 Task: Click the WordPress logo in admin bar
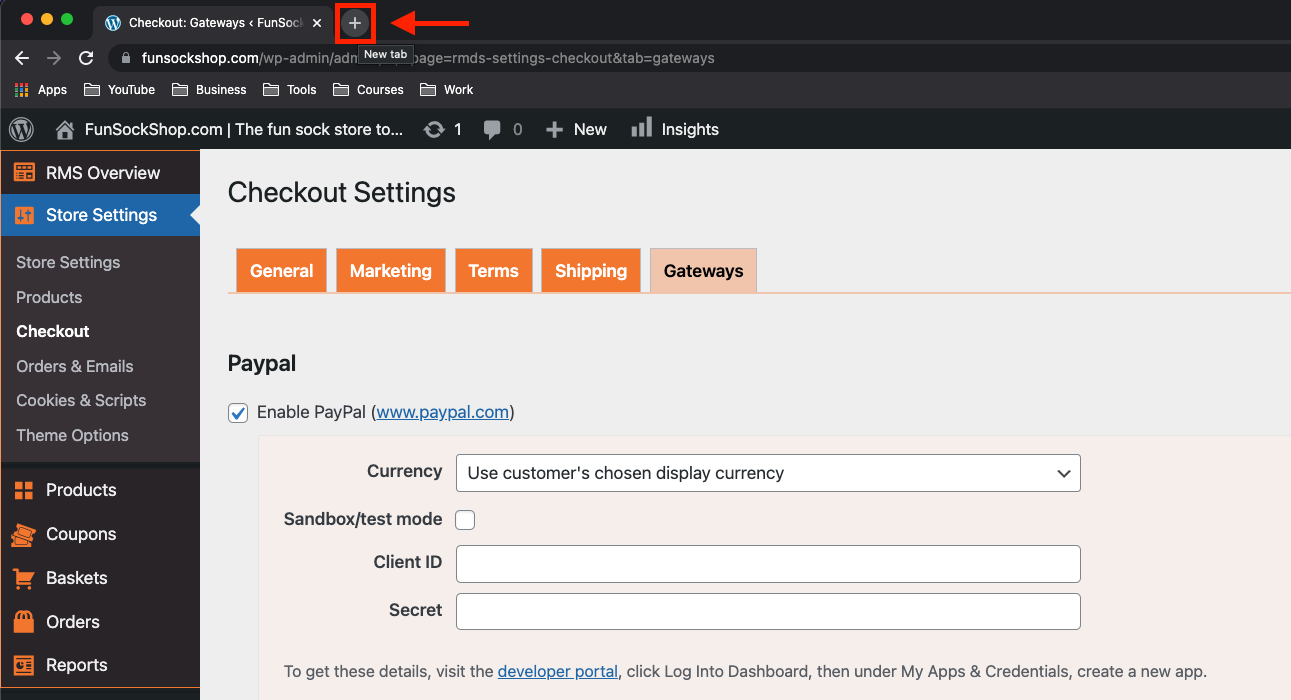click(22, 129)
